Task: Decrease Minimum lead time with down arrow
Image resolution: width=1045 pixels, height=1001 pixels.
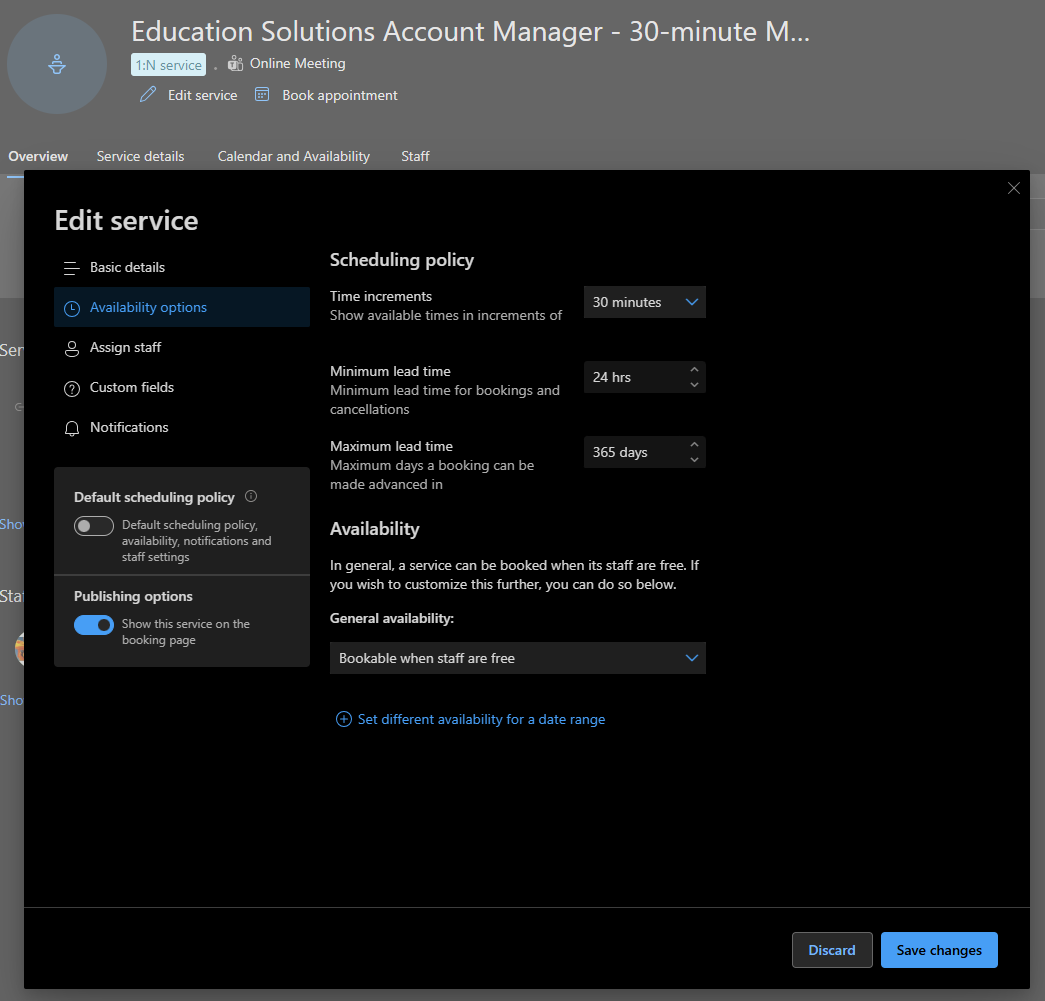Action: pos(694,385)
